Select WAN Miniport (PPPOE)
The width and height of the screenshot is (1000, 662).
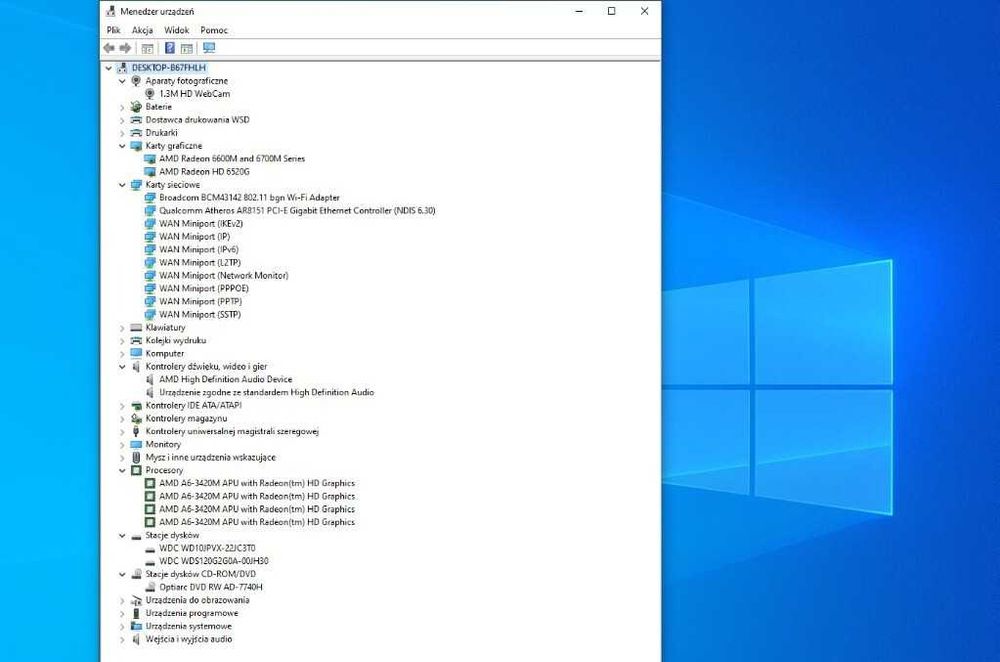[204, 288]
